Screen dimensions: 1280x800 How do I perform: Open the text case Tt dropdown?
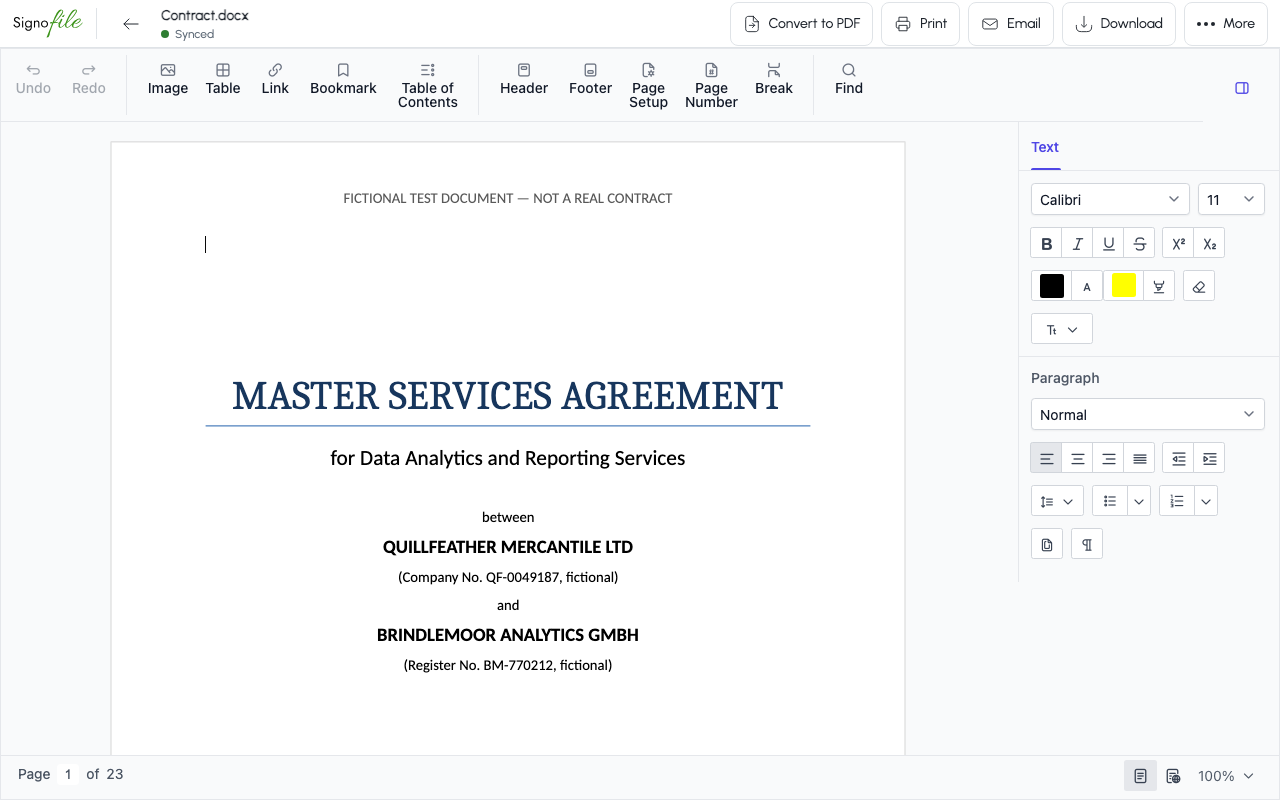click(1061, 329)
